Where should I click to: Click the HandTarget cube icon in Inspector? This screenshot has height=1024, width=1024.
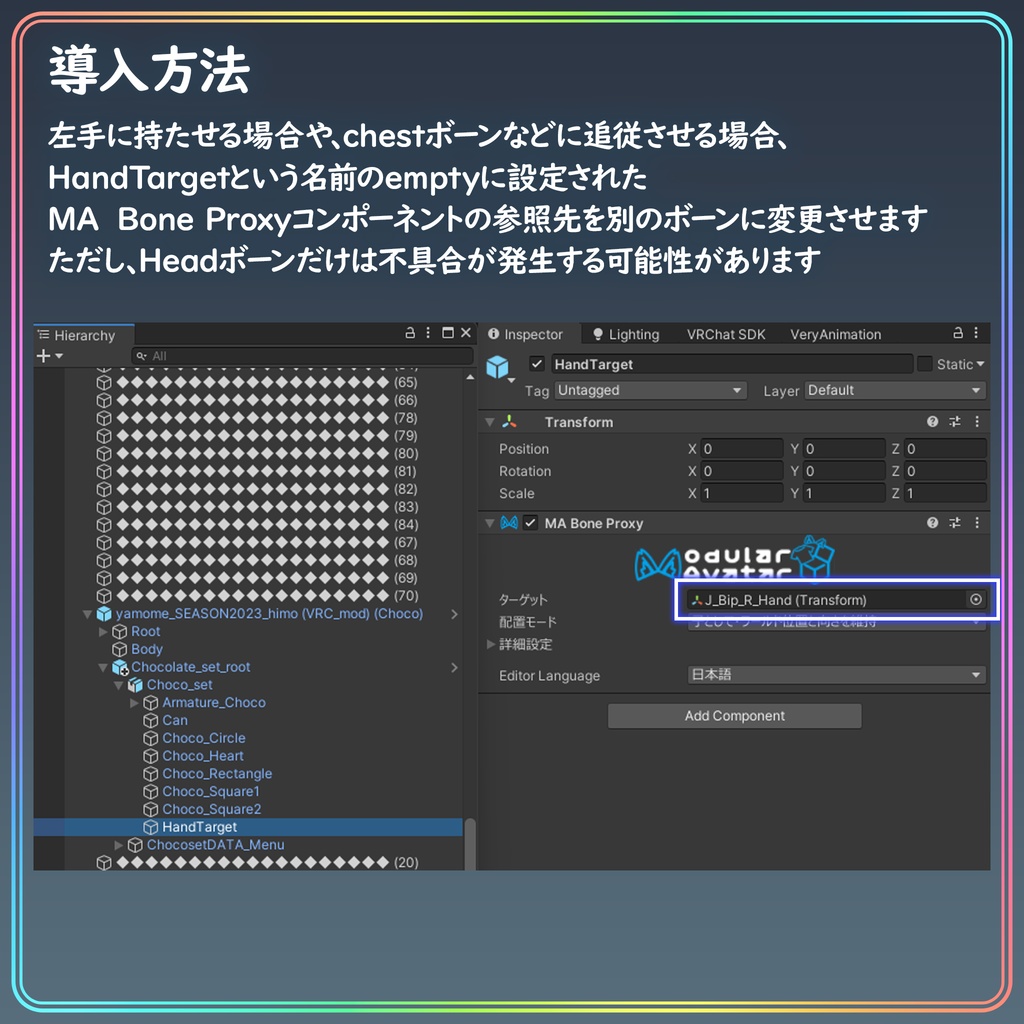[x=497, y=365]
